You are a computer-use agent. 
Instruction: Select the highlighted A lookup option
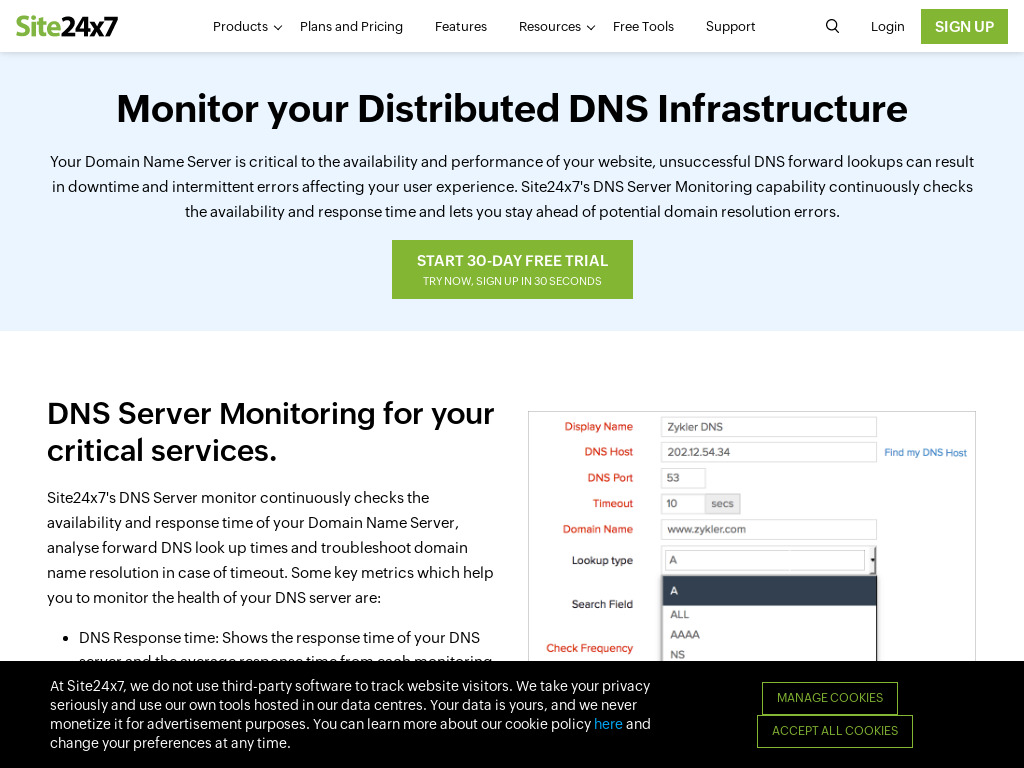click(769, 590)
